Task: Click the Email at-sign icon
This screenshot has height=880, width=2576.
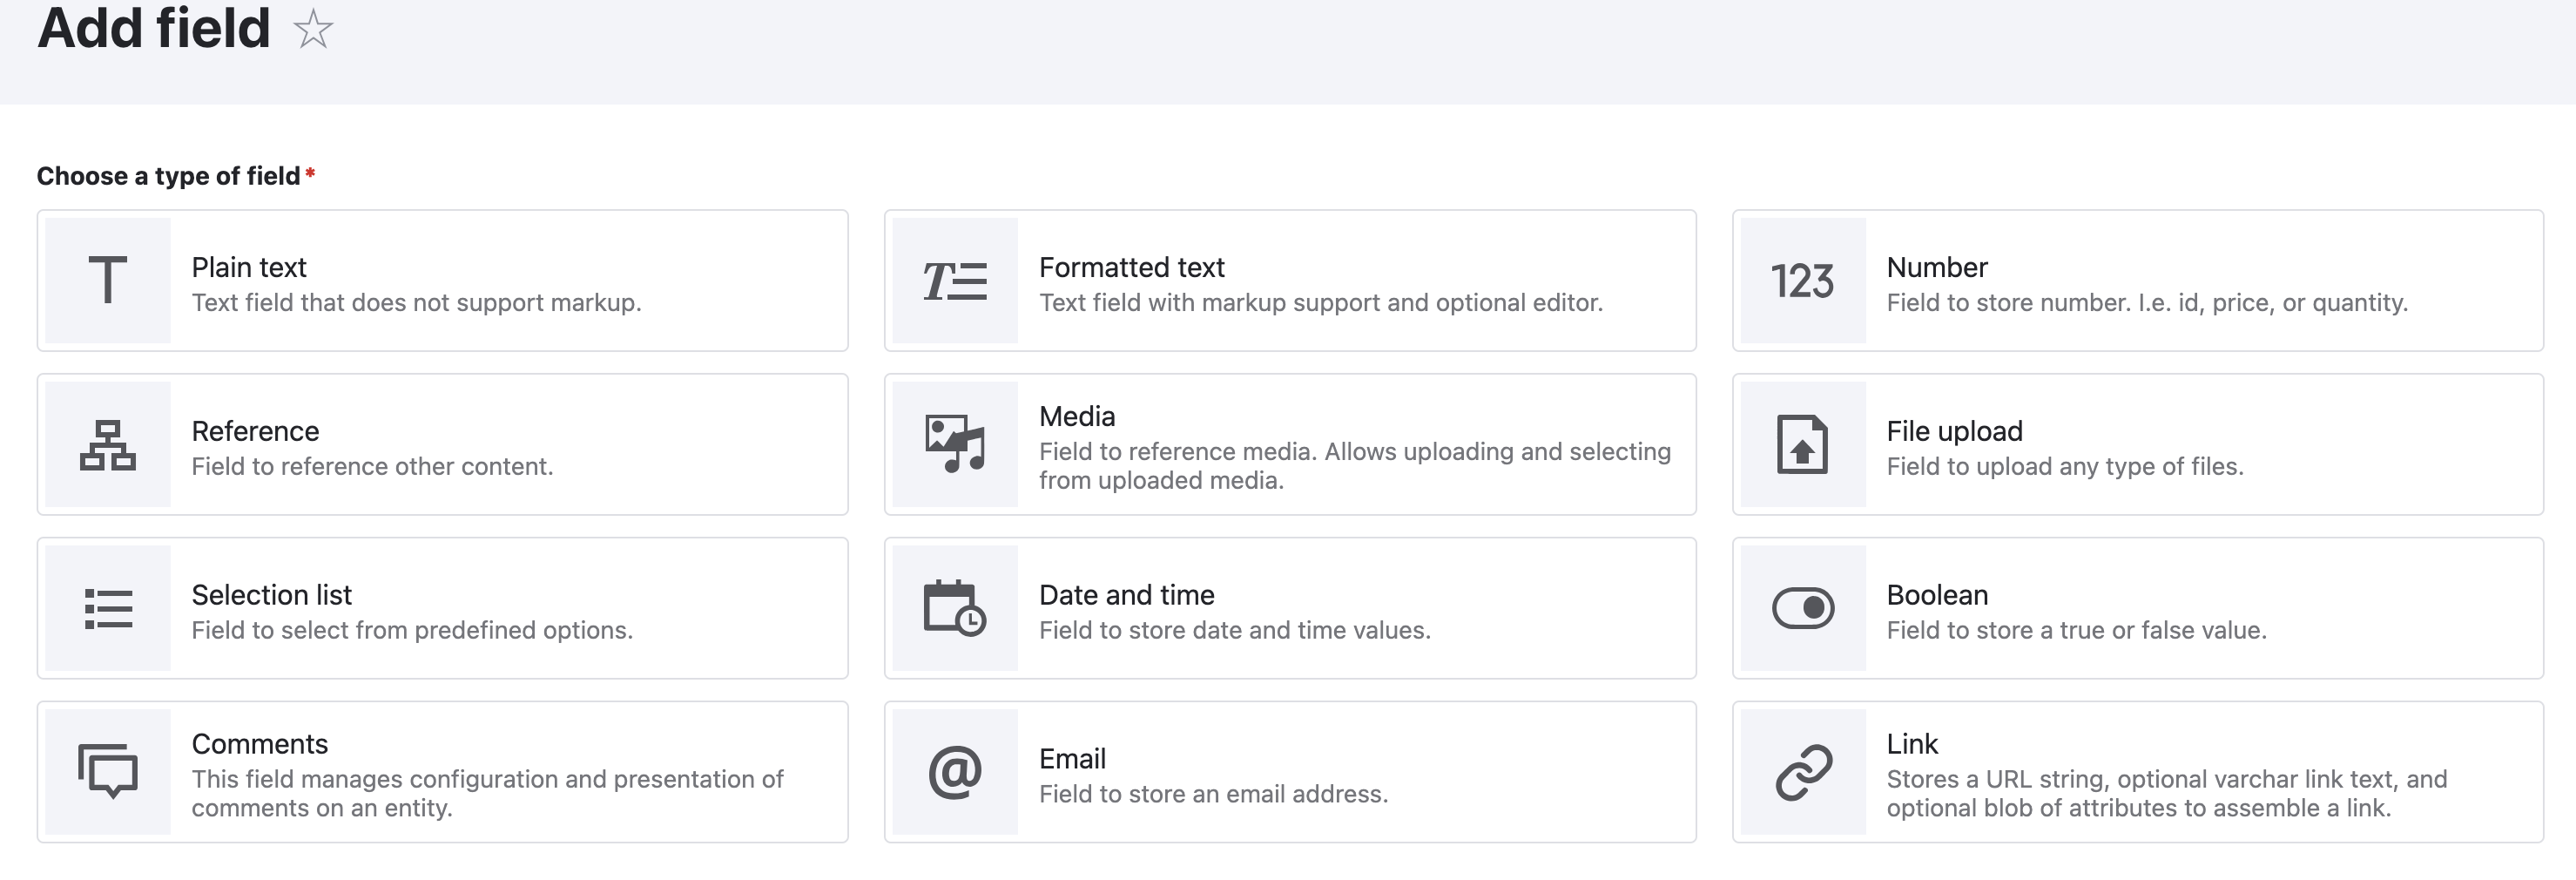Action: click(x=955, y=772)
